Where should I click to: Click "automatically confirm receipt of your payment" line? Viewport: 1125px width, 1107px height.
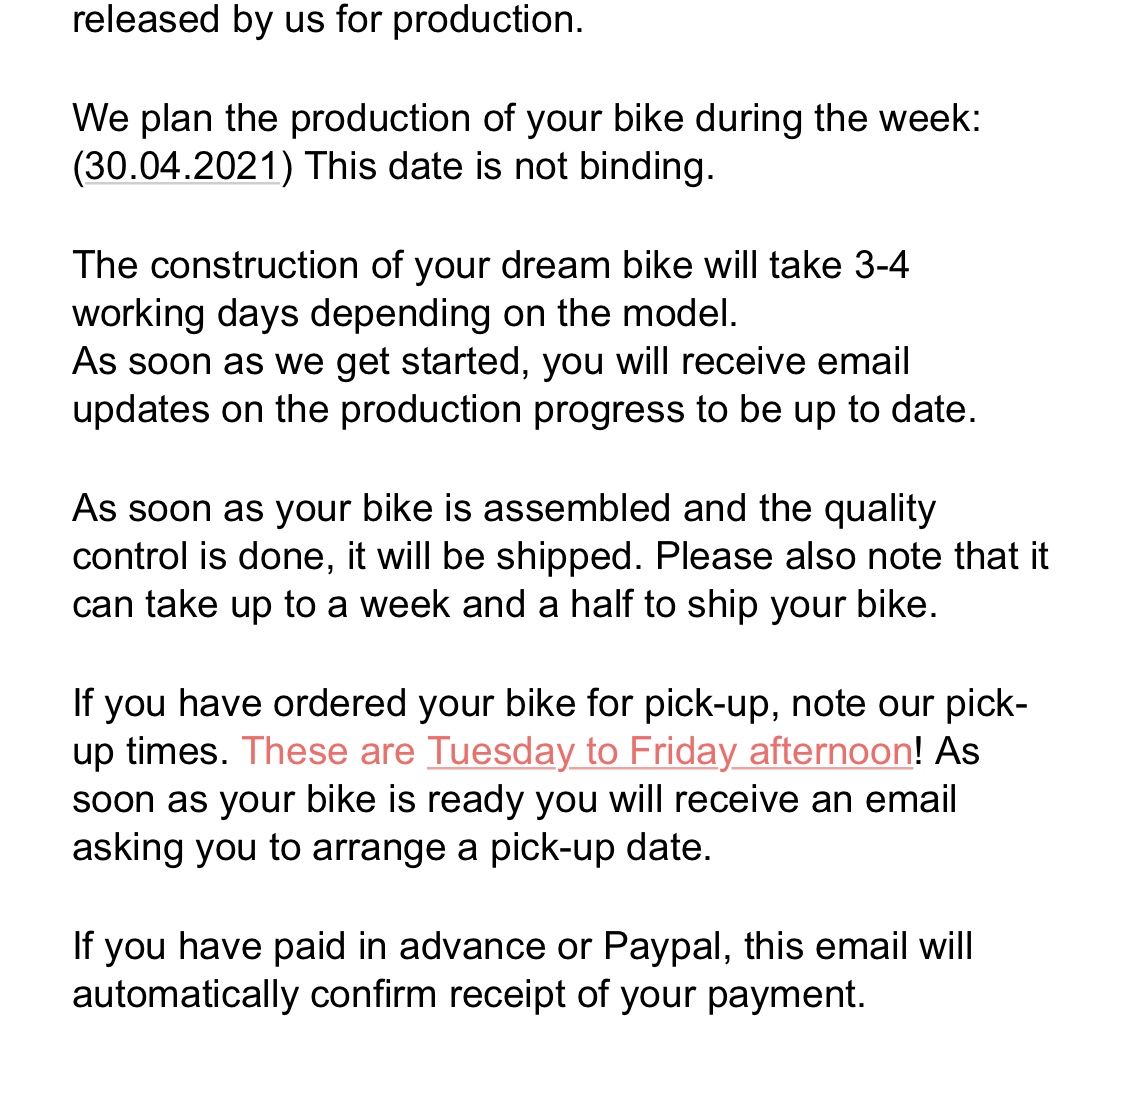click(468, 994)
